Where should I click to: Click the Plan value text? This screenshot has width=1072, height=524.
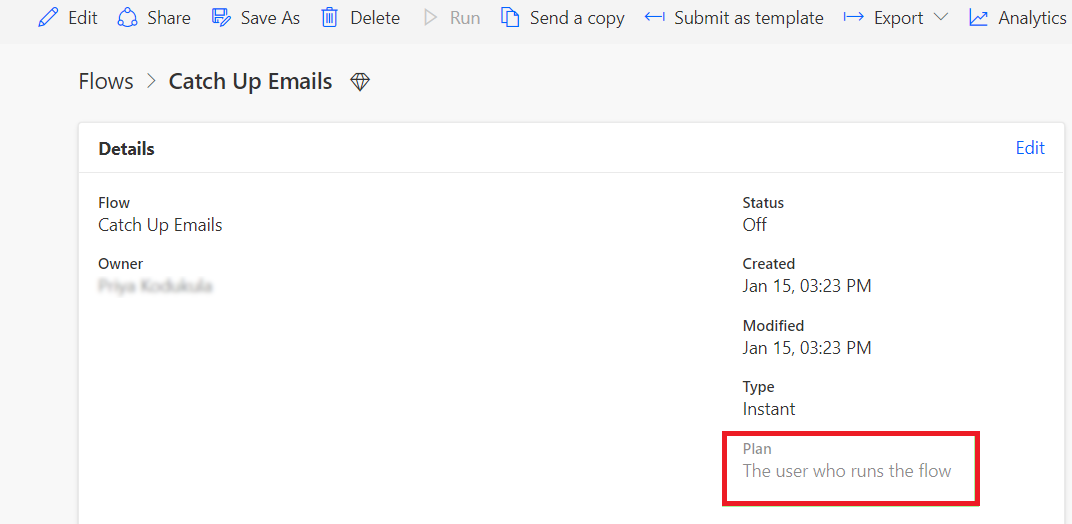846,471
